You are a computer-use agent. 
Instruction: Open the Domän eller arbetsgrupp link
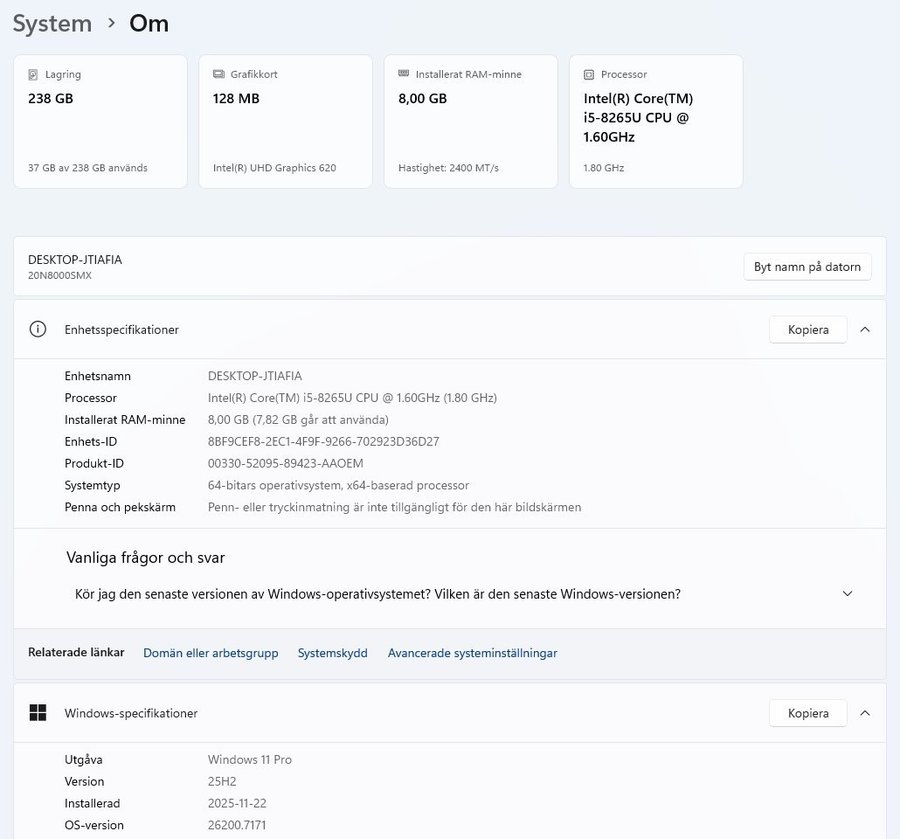211,653
